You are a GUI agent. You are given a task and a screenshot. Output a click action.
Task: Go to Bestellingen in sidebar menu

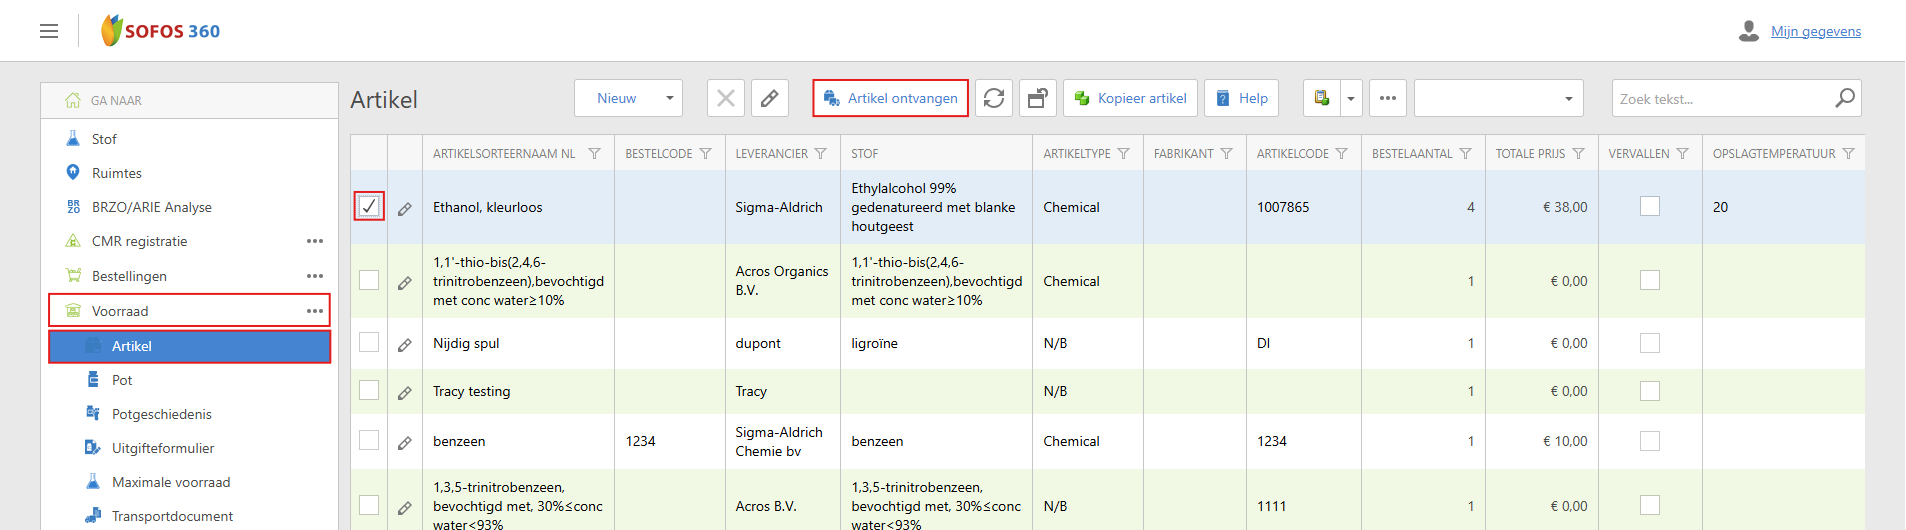click(129, 276)
